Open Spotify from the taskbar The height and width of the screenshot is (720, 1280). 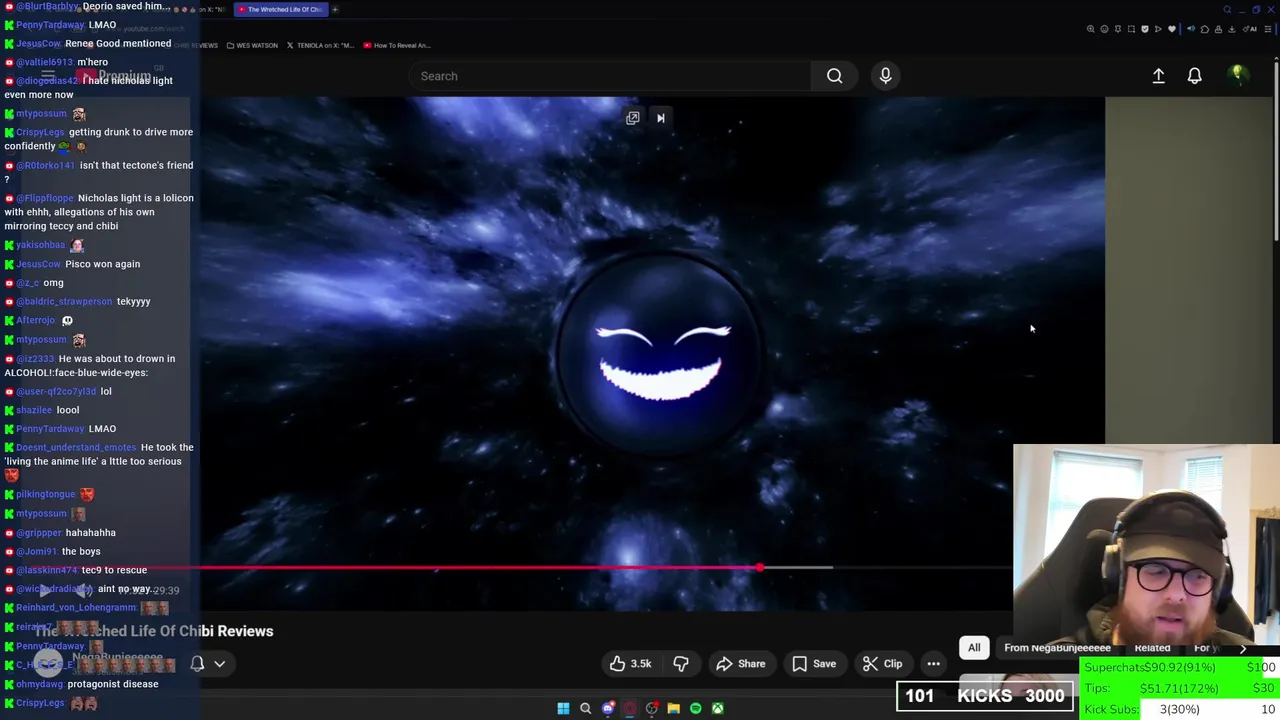coord(695,709)
